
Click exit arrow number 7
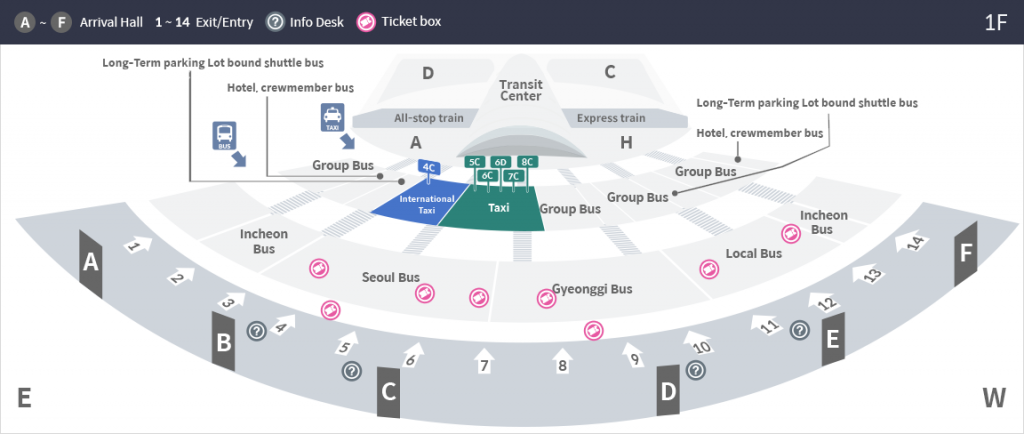[485, 362]
